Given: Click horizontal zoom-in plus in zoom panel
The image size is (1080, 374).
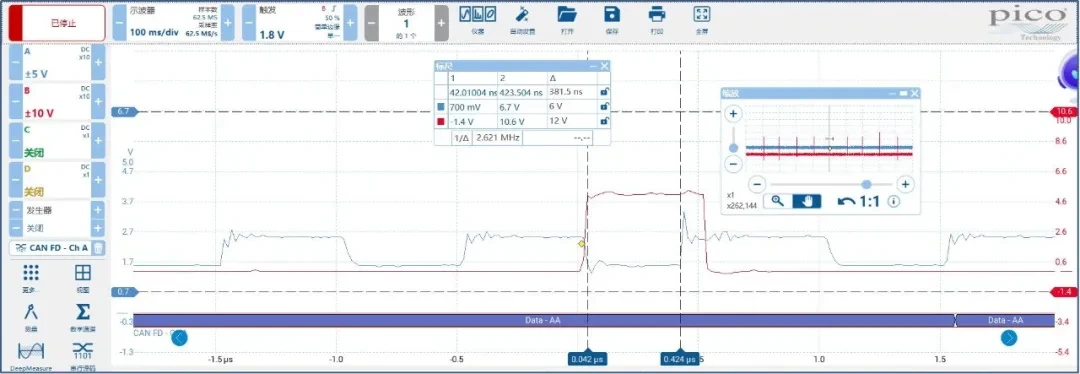Looking at the screenshot, I should tap(905, 184).
